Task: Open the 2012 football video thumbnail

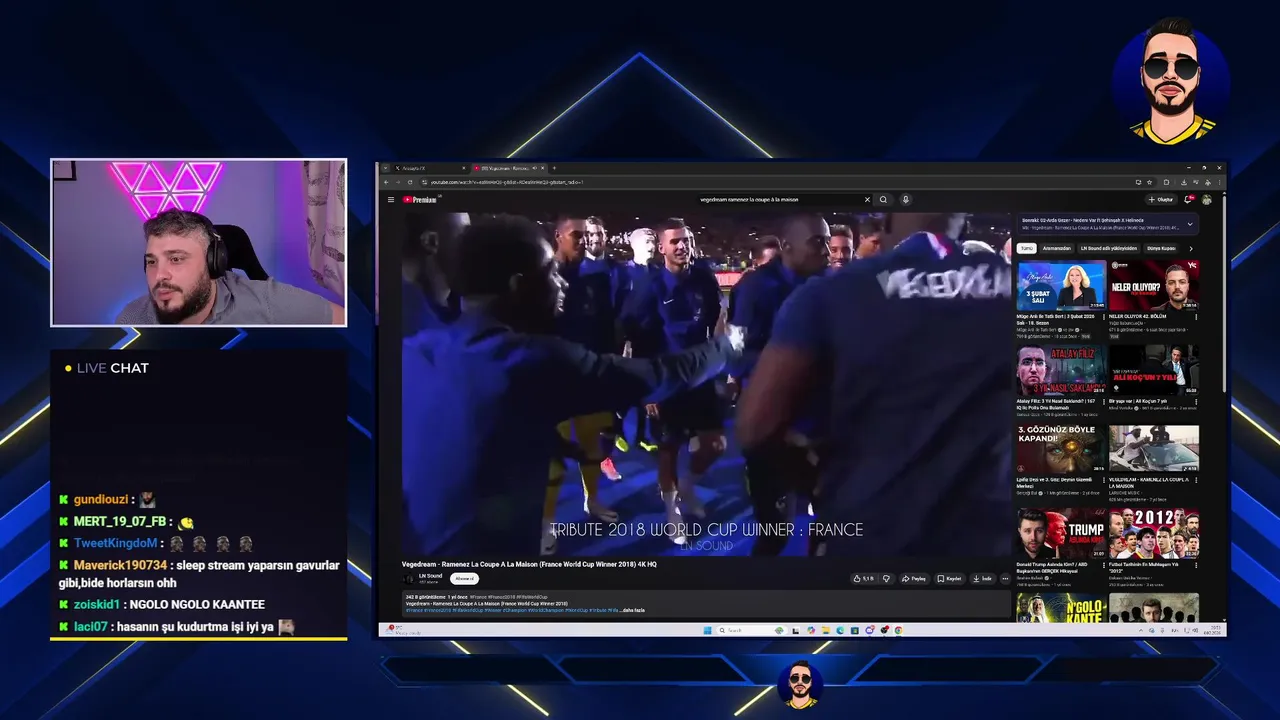Action: pyautogui.click(x=1153, y=533)
